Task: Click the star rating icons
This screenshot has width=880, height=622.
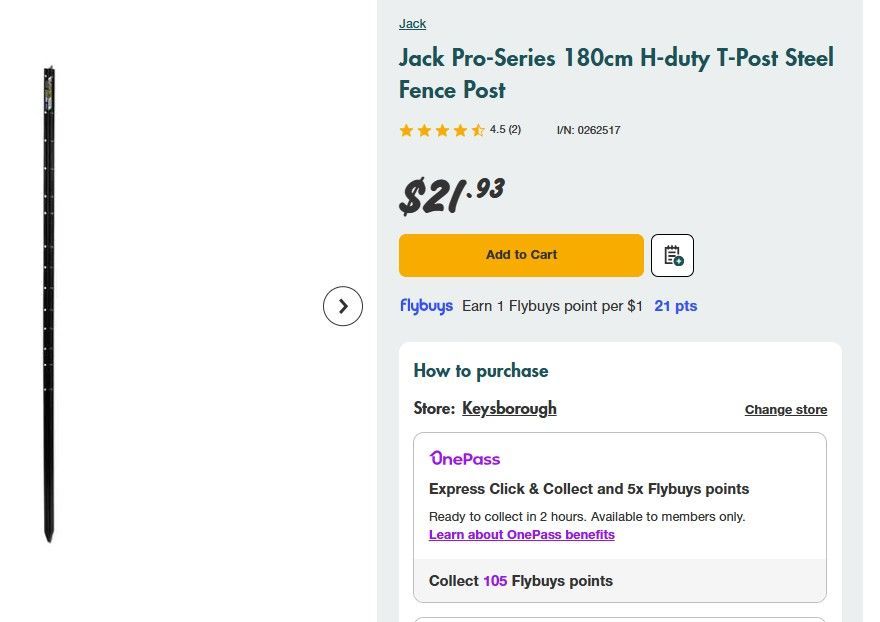Action: (441, 130)
